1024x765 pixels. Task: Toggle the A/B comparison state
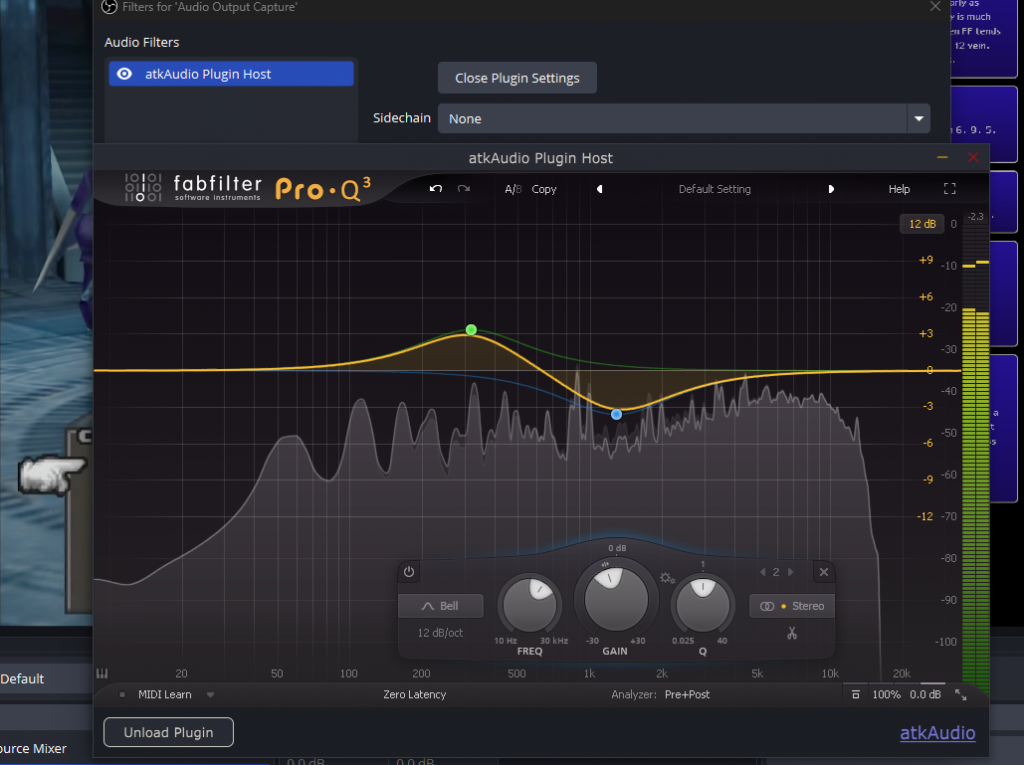[512, 189]
